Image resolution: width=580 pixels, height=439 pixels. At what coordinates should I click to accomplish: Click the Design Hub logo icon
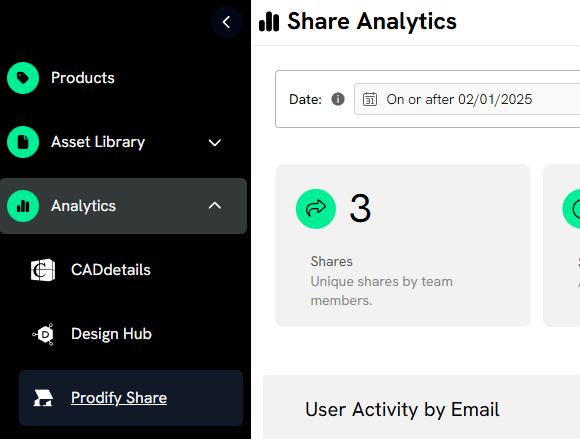(x=43, y=334)
